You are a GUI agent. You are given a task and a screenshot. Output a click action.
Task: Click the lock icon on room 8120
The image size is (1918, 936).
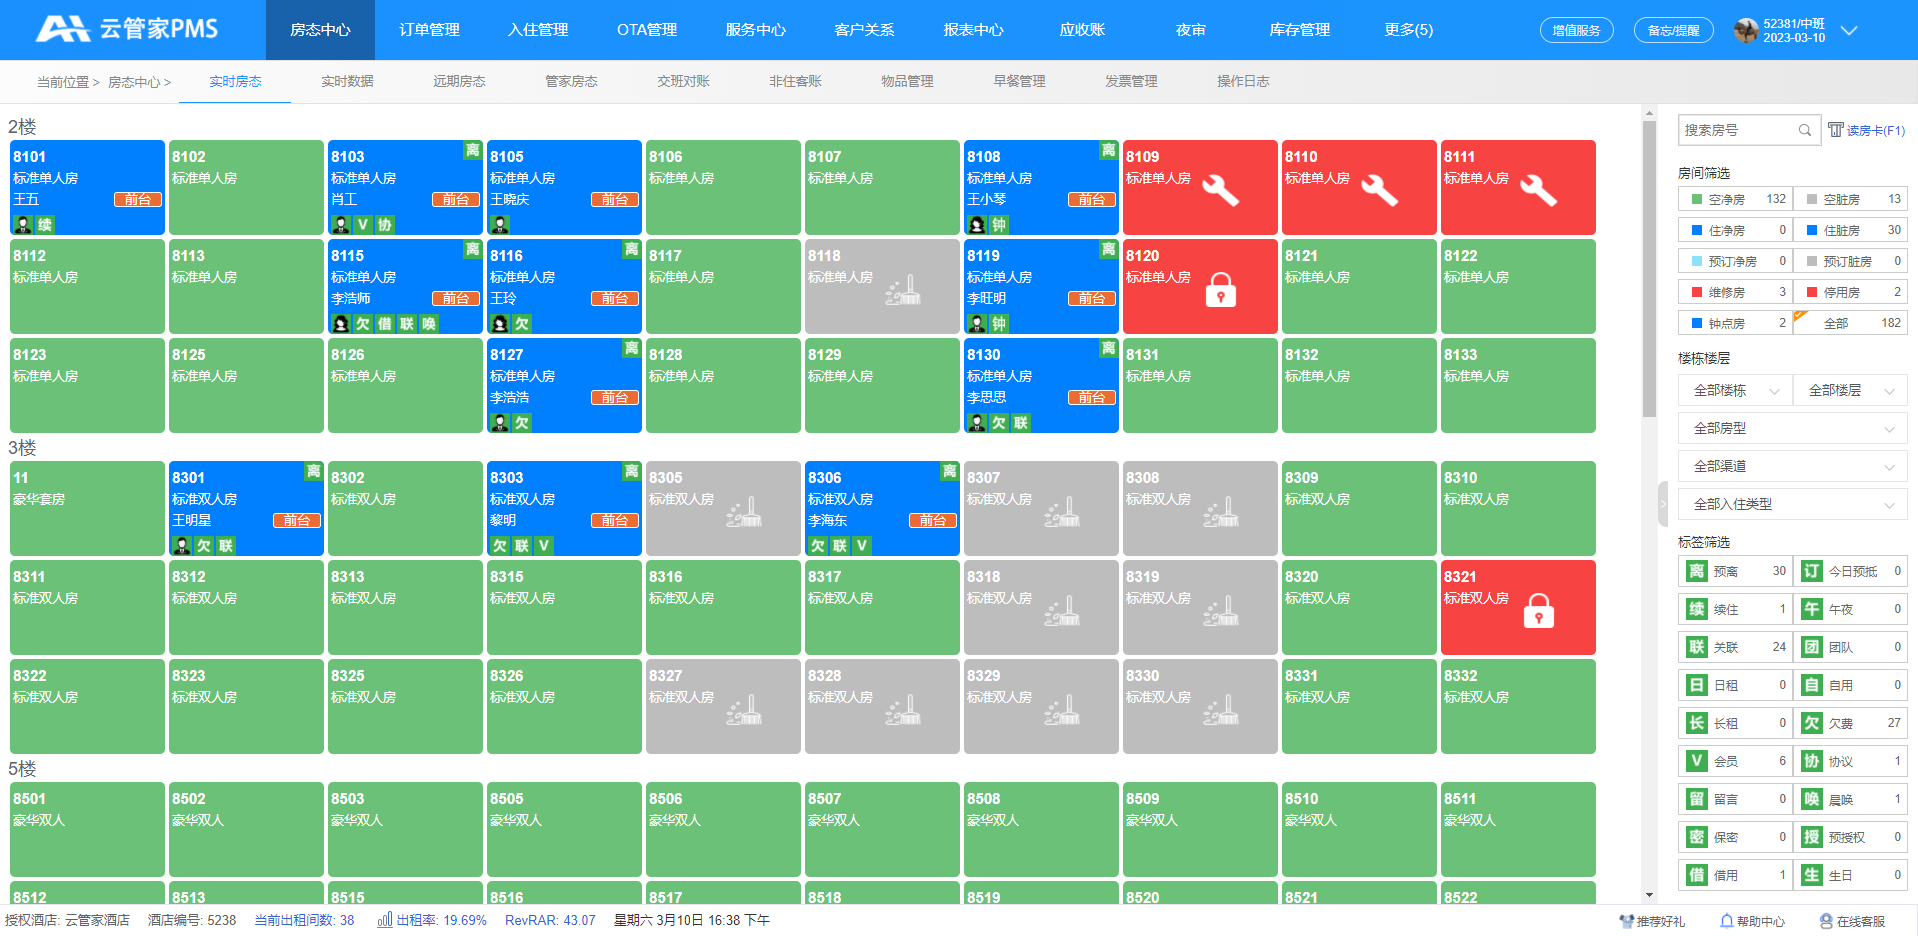pos(1220,290)
